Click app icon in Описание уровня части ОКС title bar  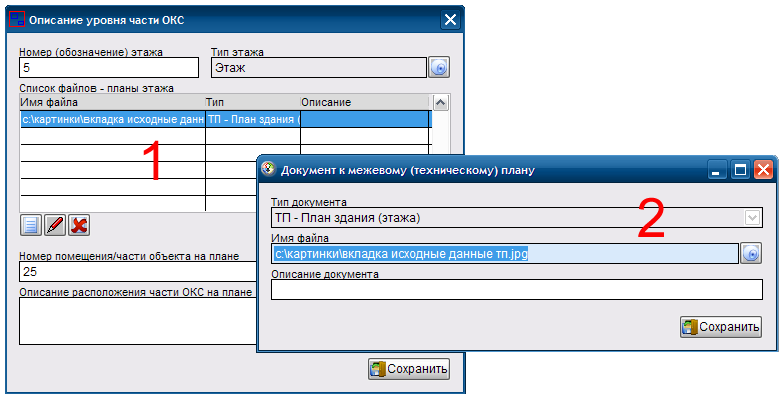tap(17, 20)
